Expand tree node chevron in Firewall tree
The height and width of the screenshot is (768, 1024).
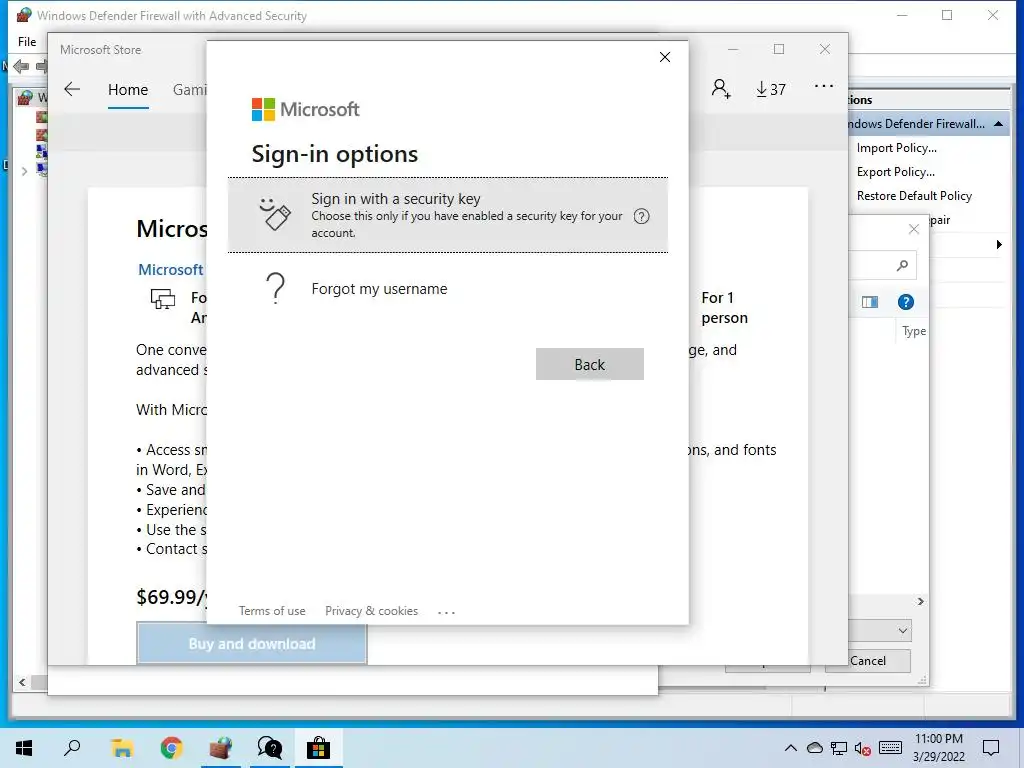pyautogui.click(x=24, y=172)
